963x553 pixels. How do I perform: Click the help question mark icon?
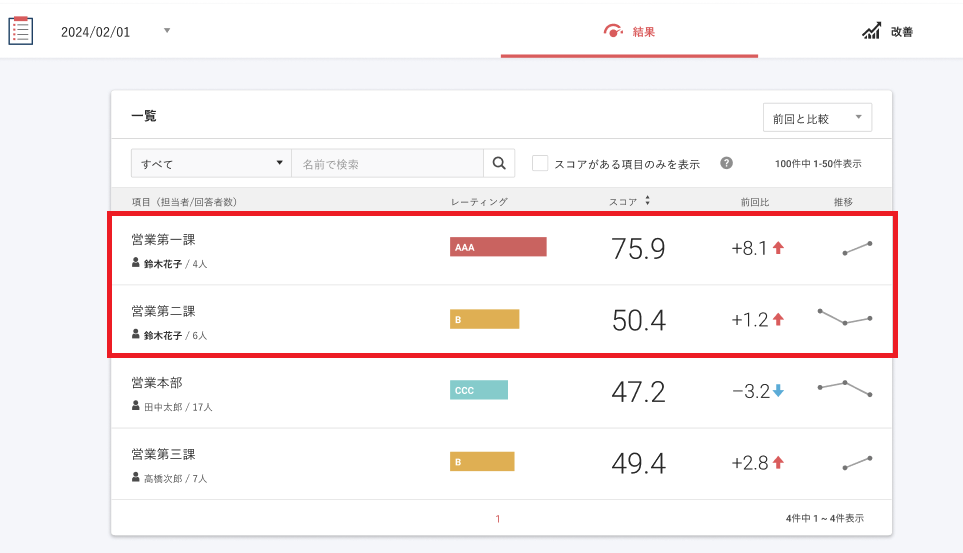[x=727, y=163]
